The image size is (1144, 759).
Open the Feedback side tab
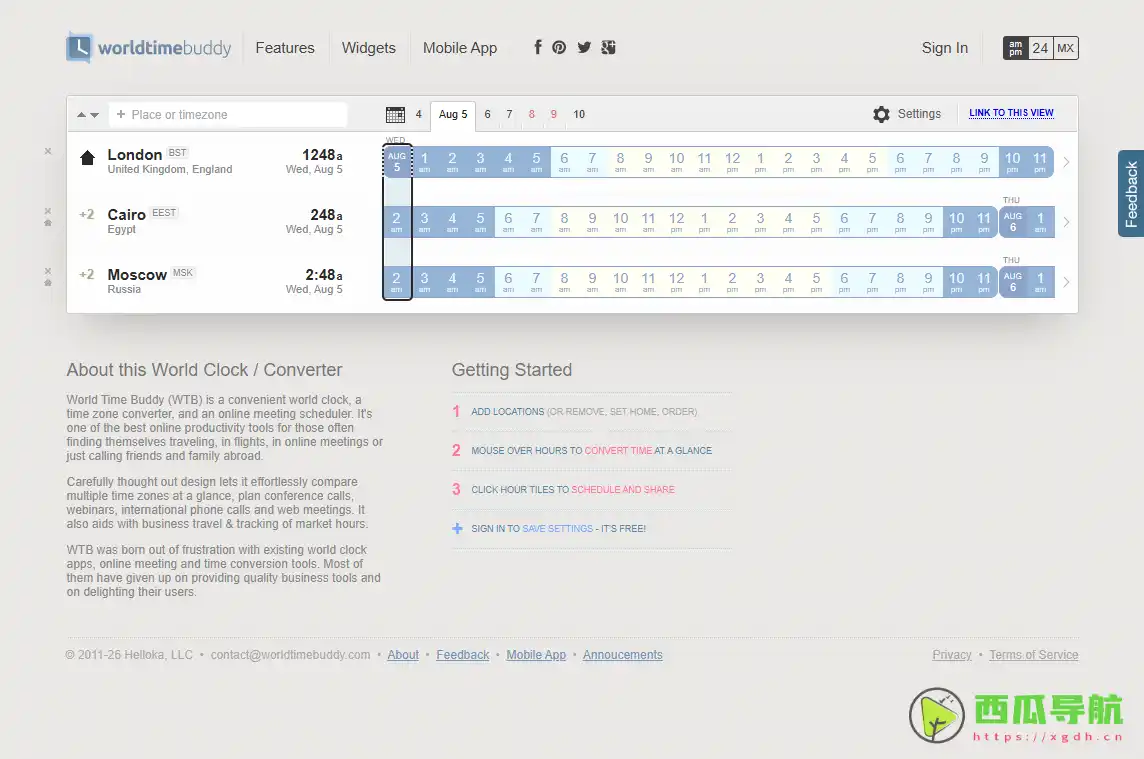1131,193
